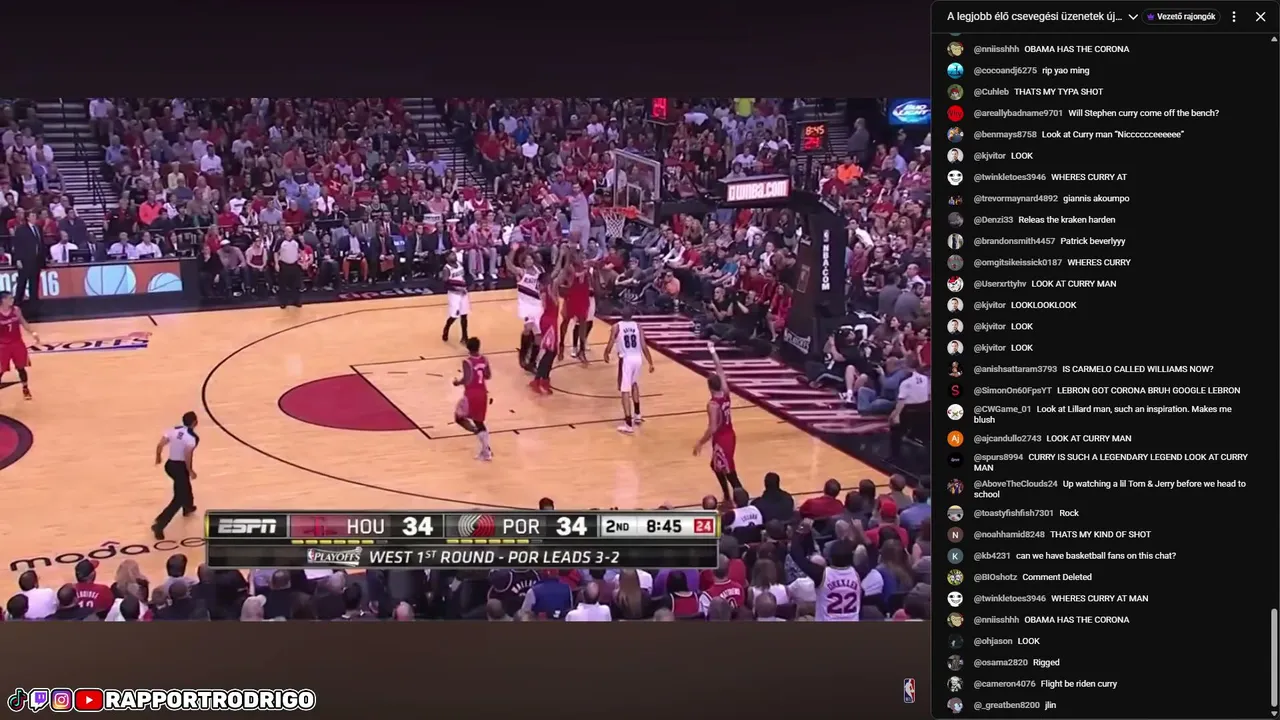Open the @Denzi33 username
Image resolution: width=1280 pixels, height=720 pixels.
coord(994,220)
